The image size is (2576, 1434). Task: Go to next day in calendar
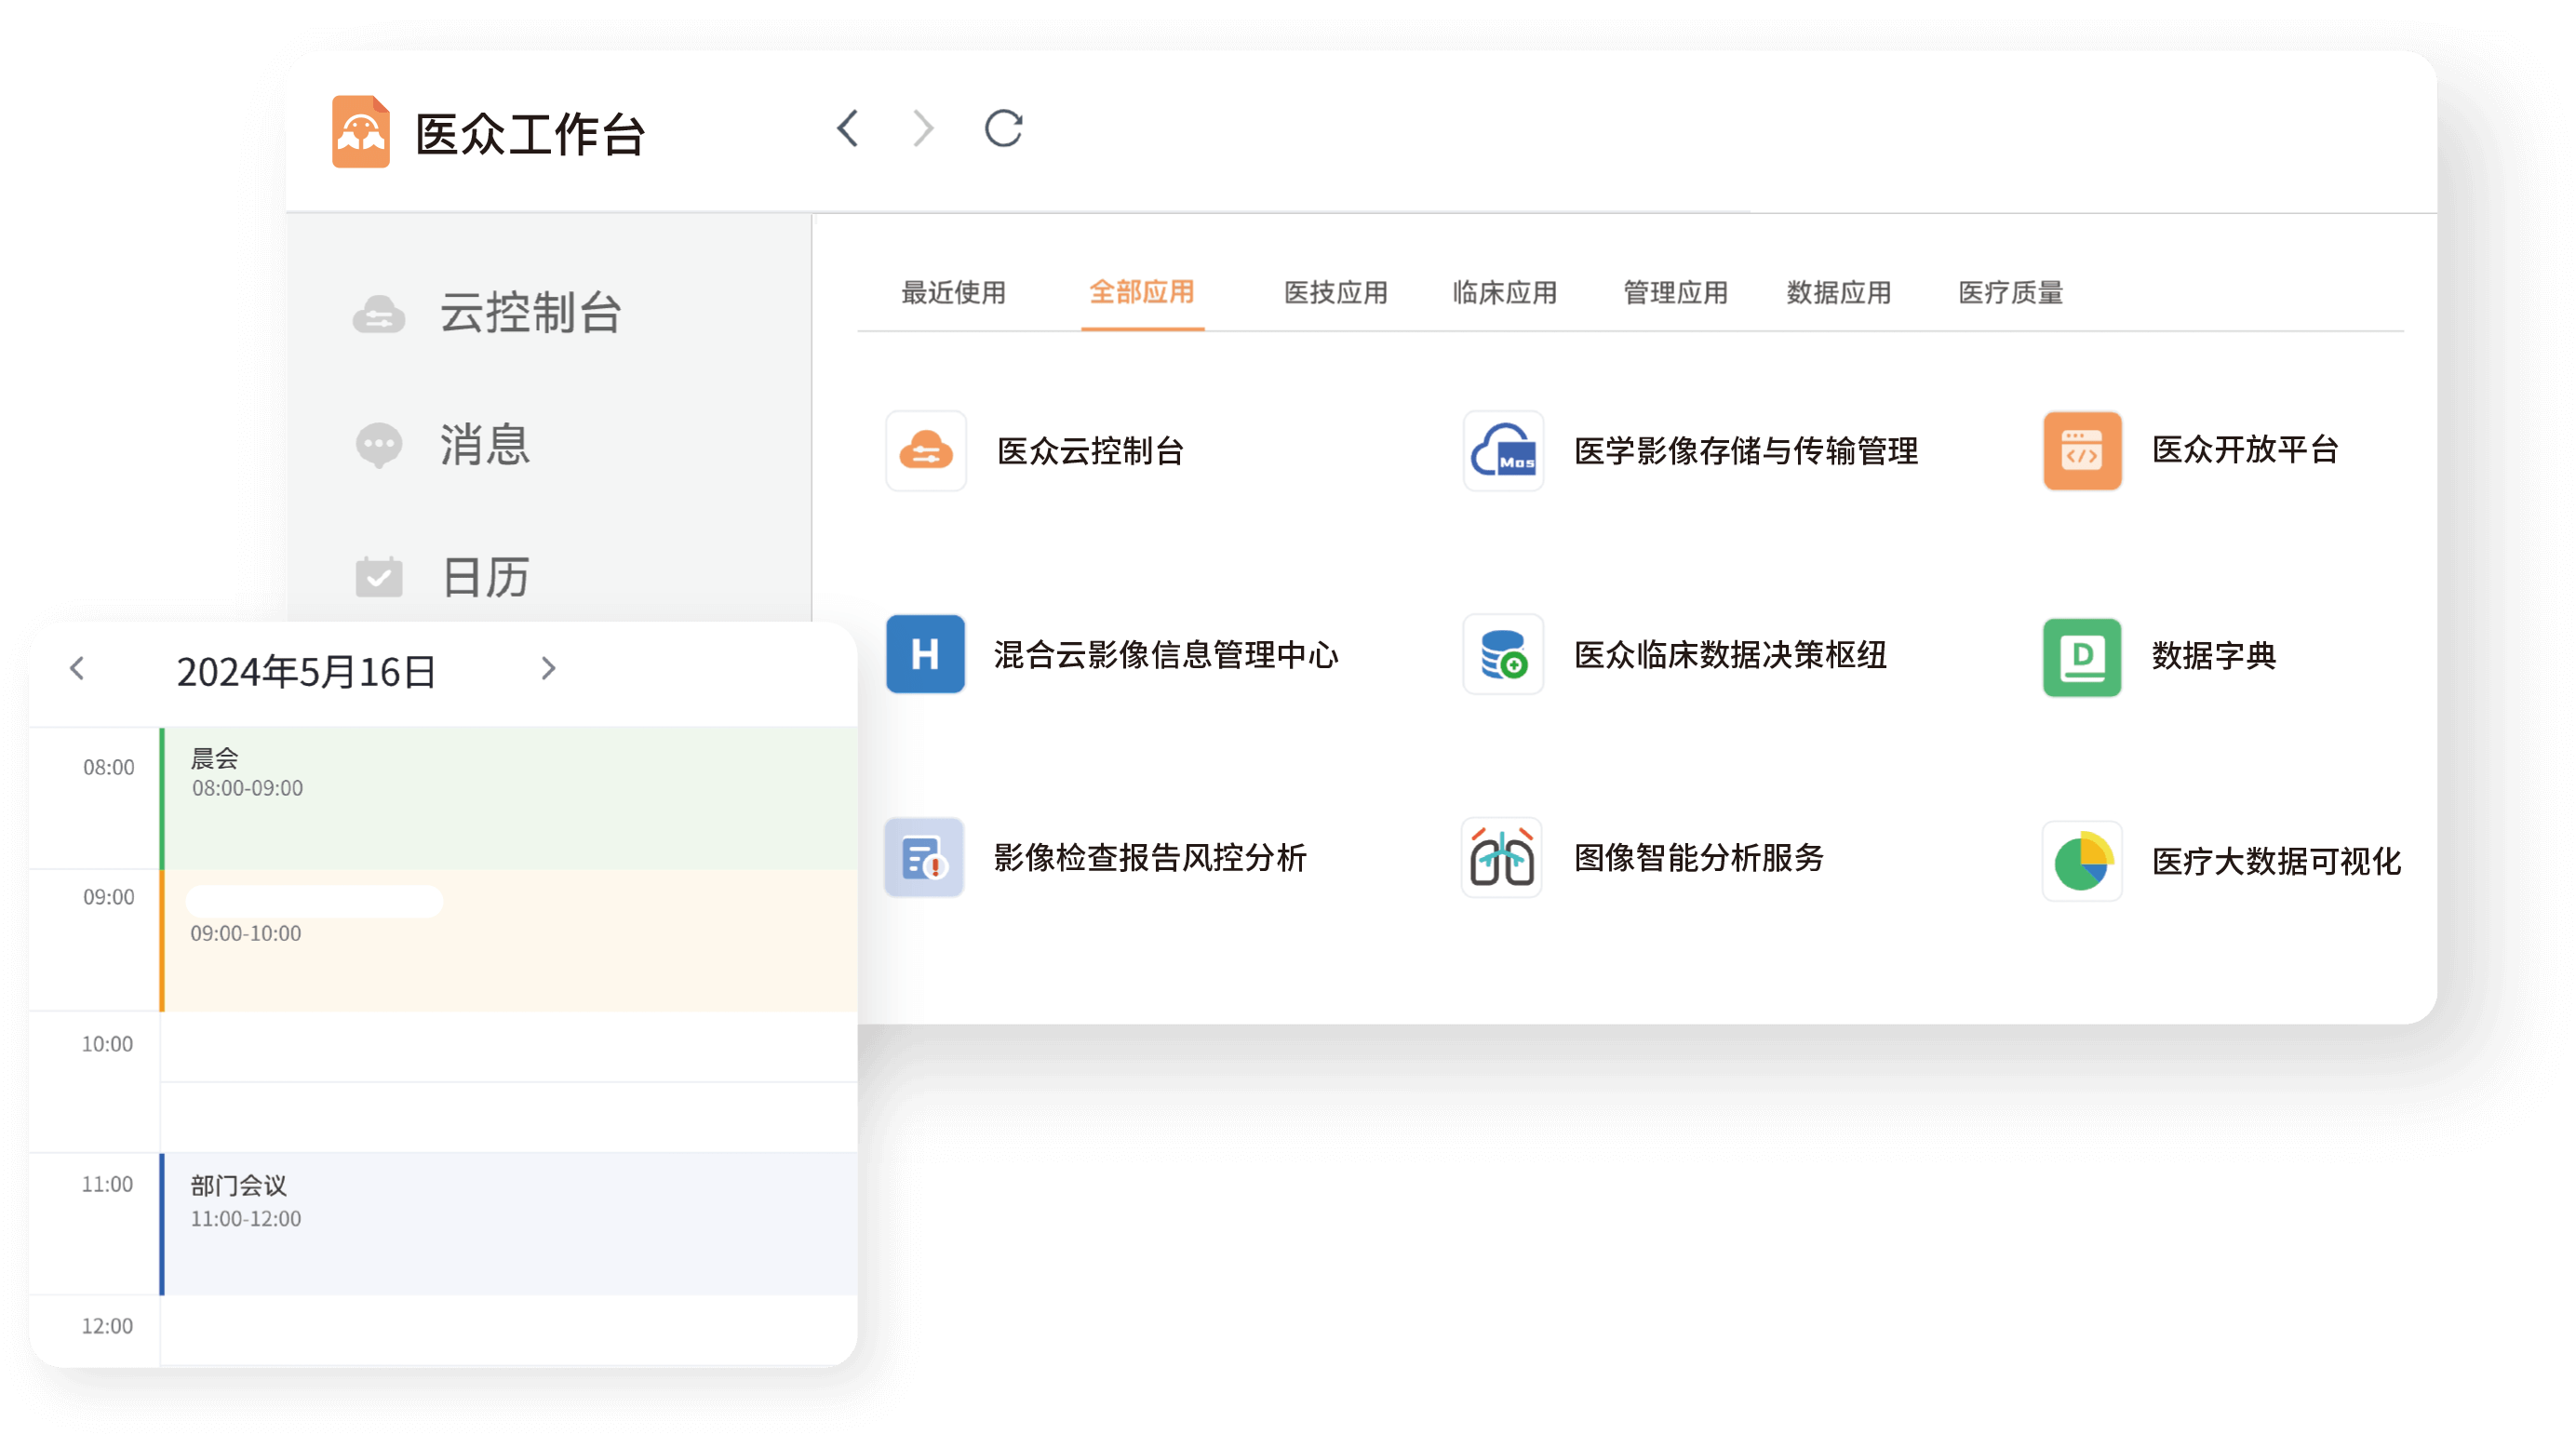pos(548,669)
